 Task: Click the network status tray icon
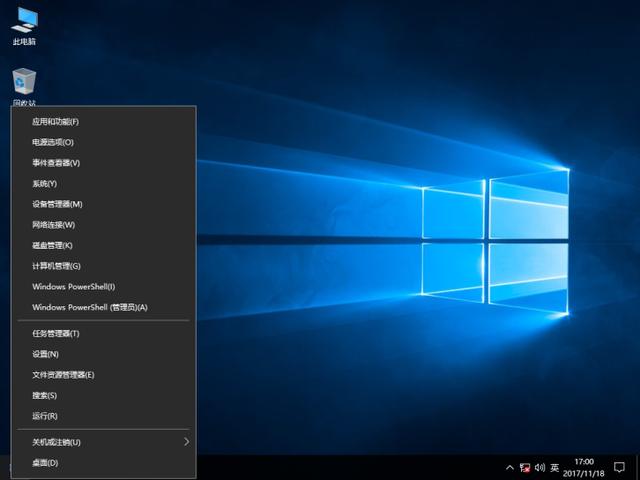coord(525,467)
